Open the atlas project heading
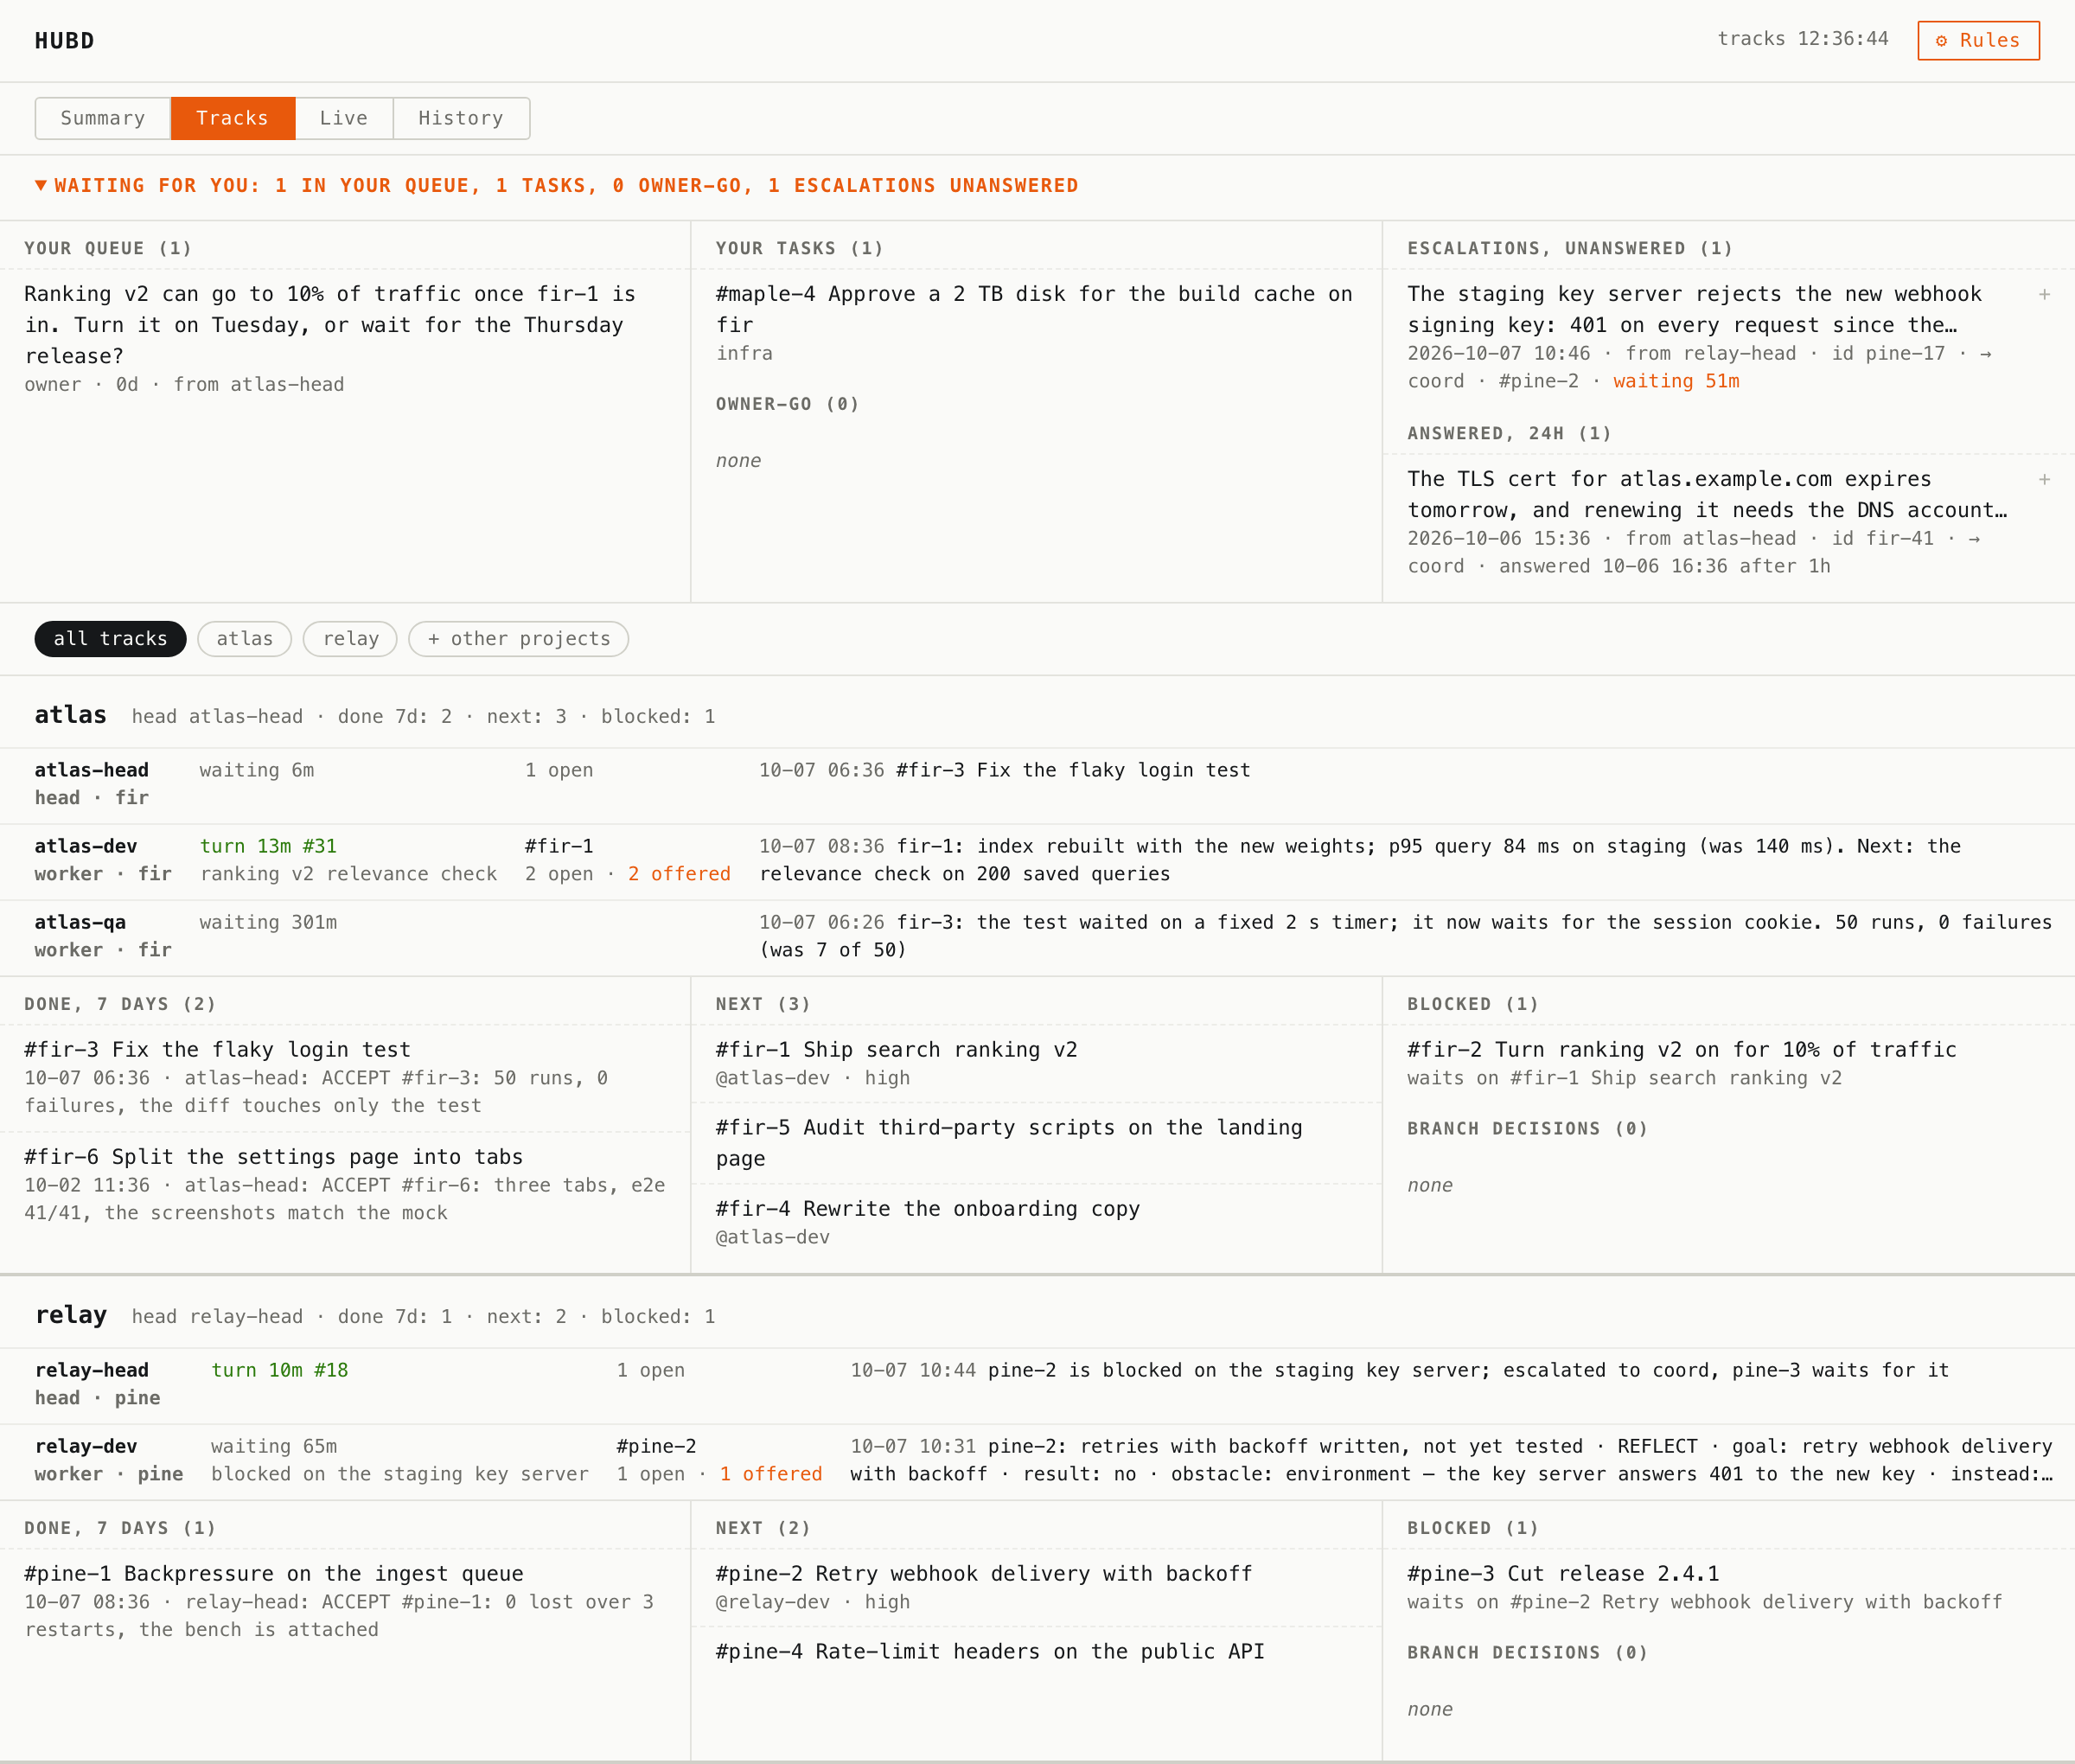This screenshot has height=1764, width=2075. pos(71,714)
